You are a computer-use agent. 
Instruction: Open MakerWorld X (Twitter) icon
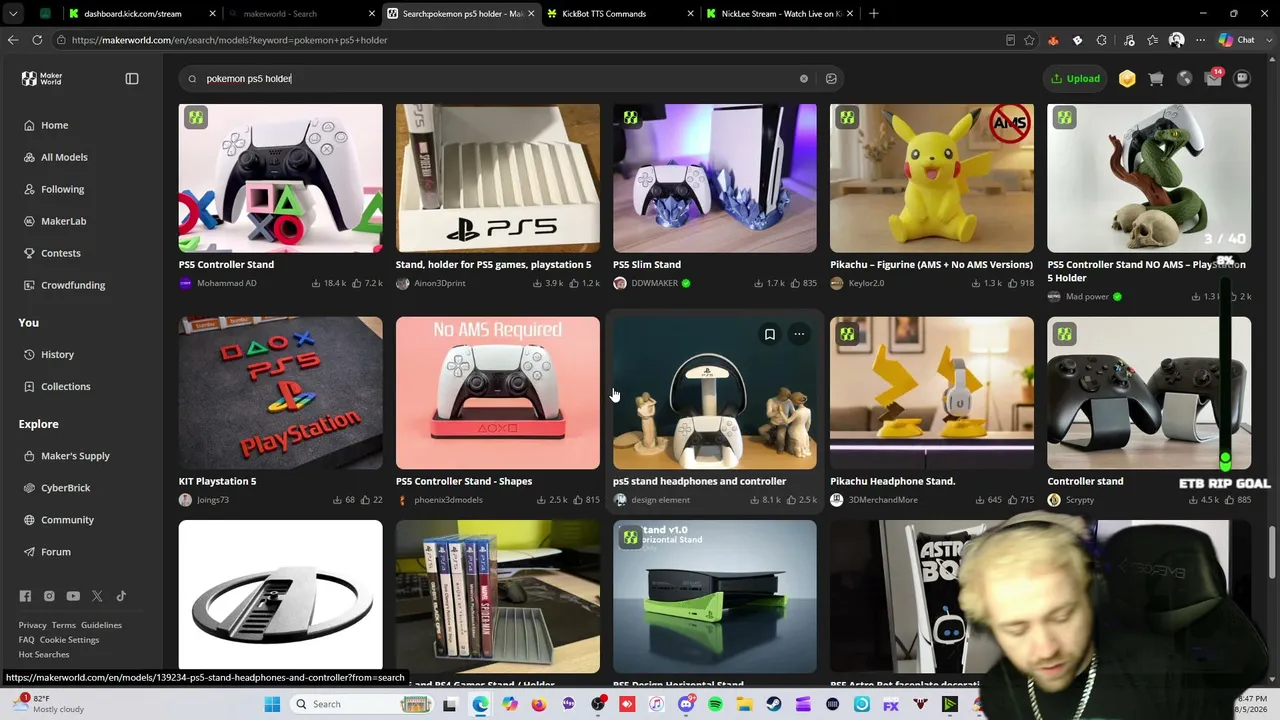pyautogui.click(x=97, y=596)
